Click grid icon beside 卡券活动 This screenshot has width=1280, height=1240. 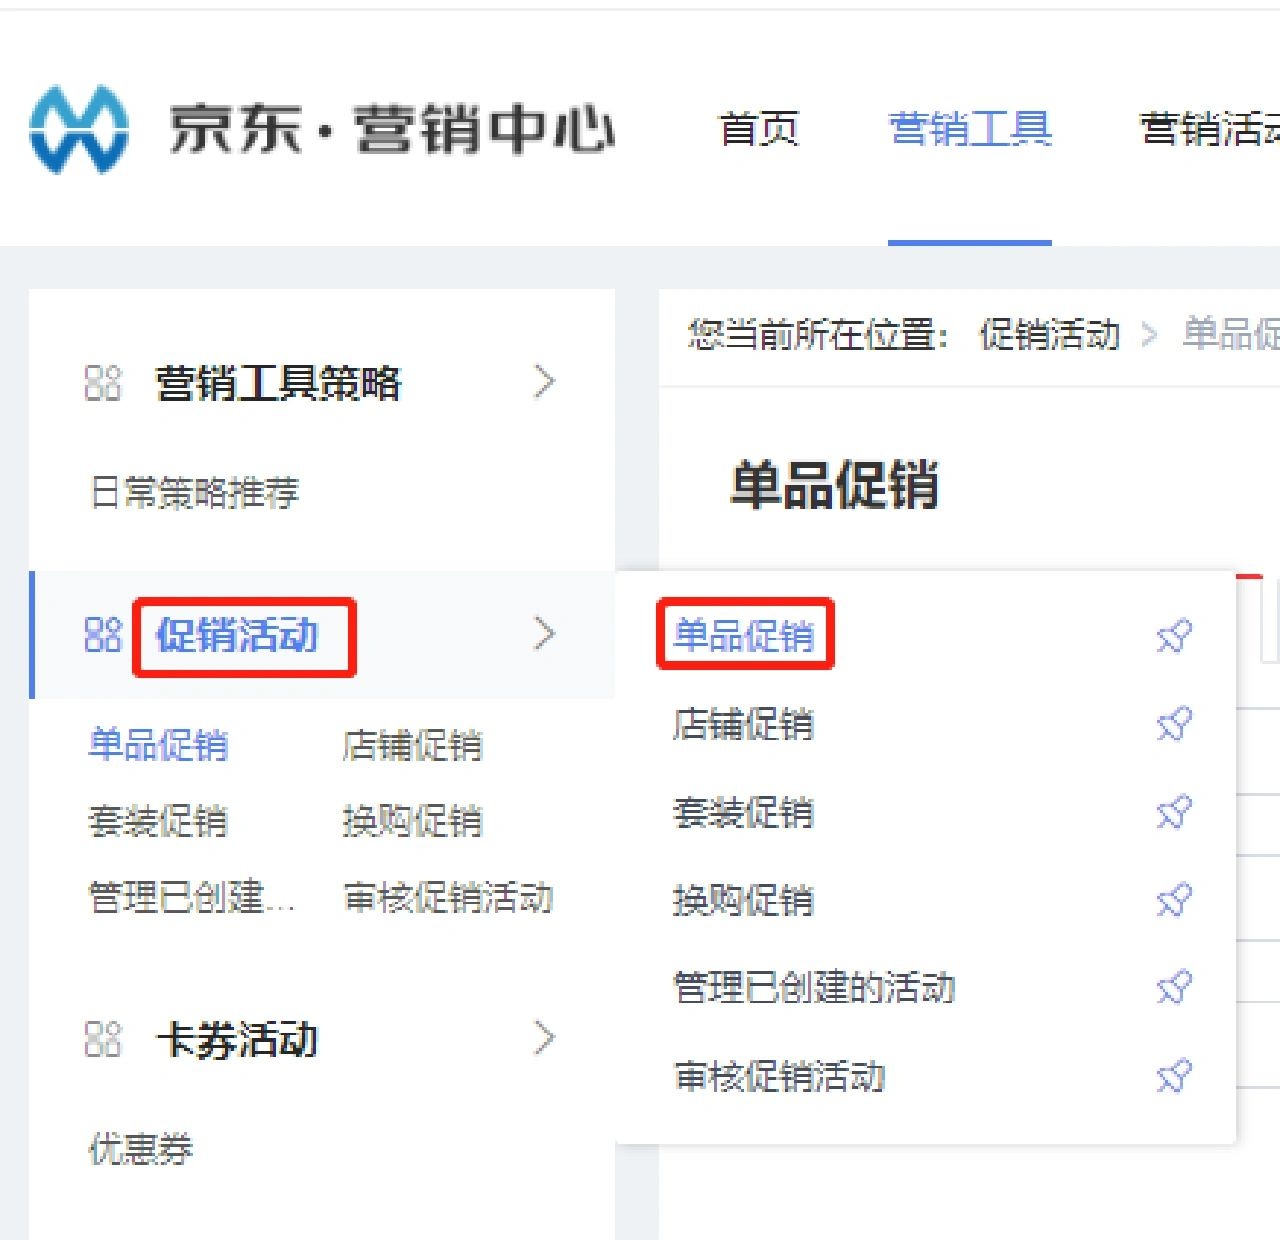pos(103,1040)
